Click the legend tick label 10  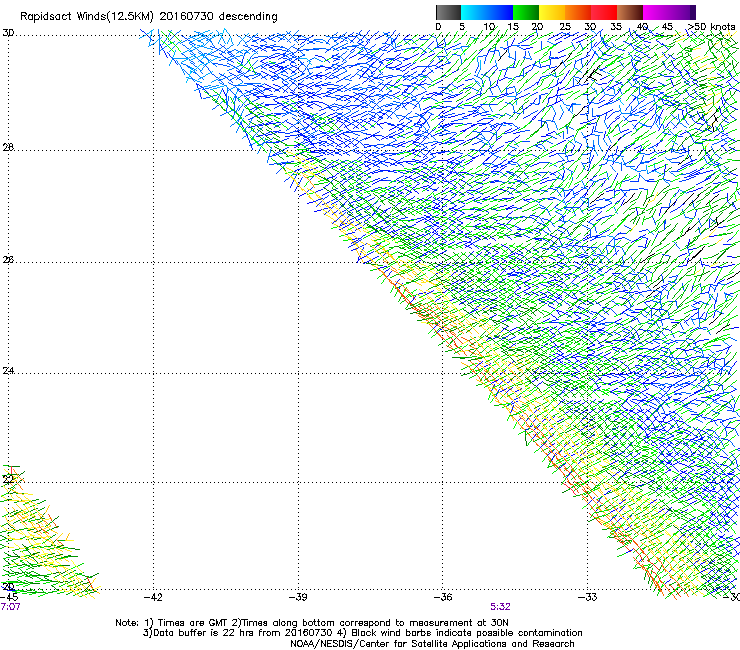tap(489, 27)
